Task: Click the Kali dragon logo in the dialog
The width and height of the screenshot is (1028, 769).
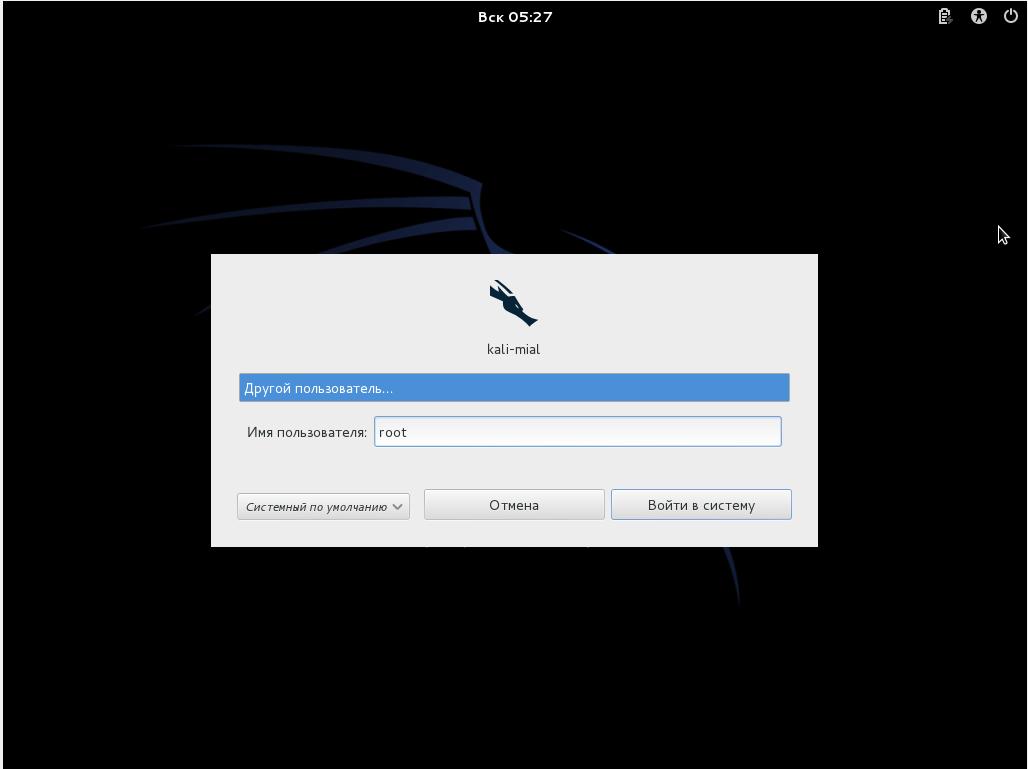Action: click(x=513, y=303)
